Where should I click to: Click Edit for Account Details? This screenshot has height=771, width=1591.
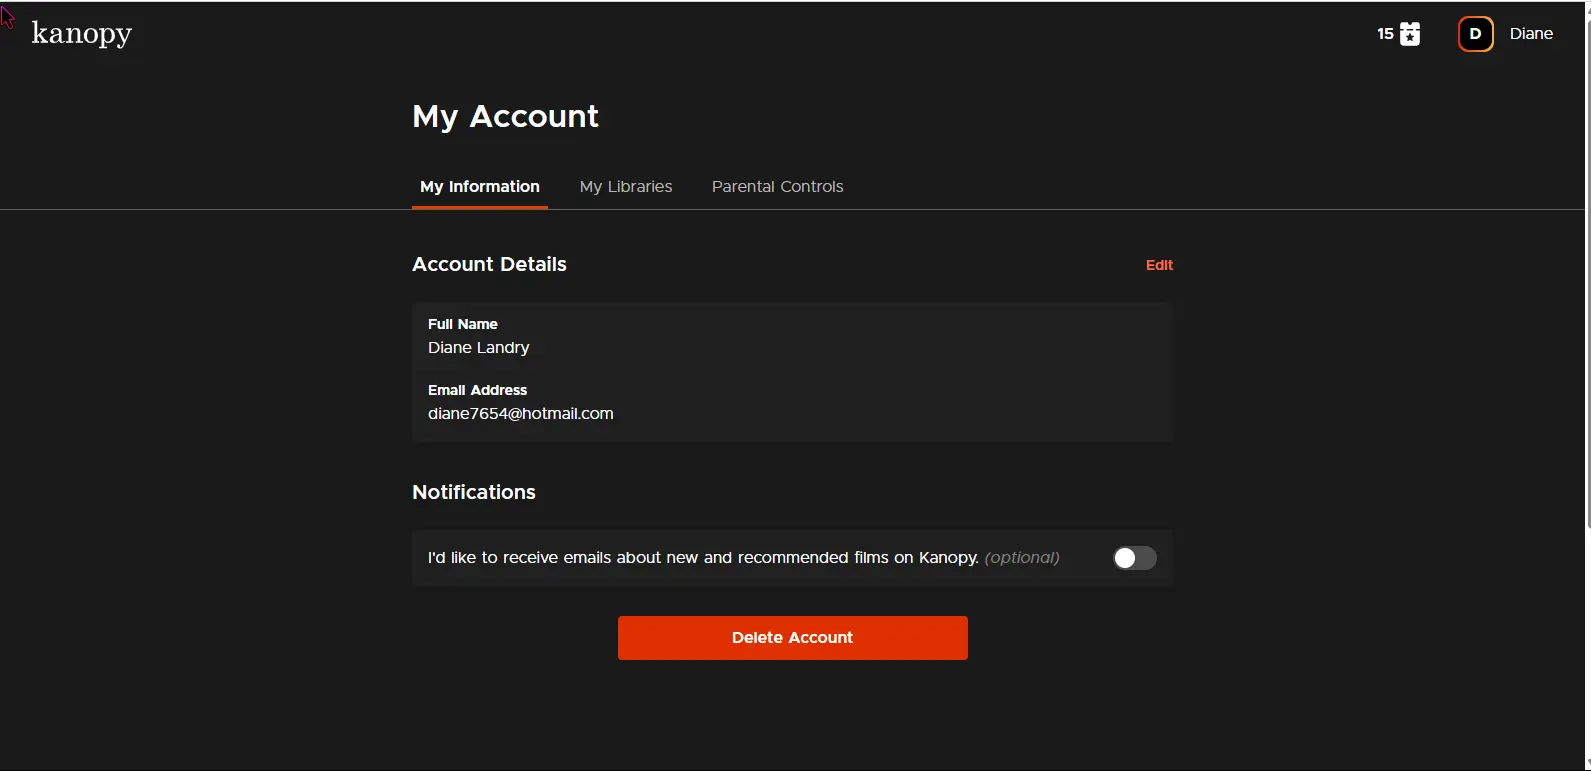[1159, 265]
